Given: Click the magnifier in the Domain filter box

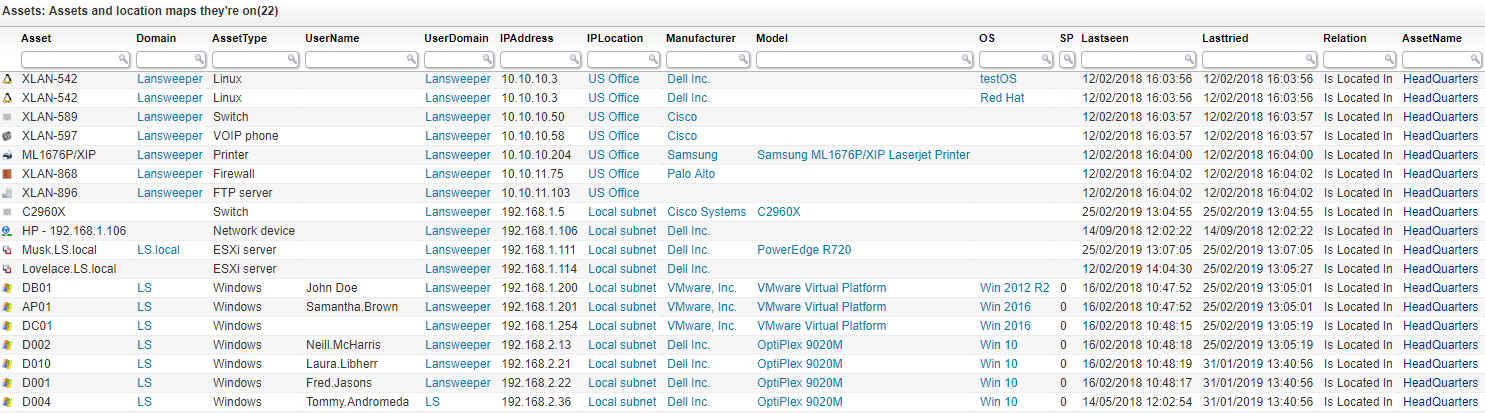Looking at the screenshot, I should click(x=199, y=59).
